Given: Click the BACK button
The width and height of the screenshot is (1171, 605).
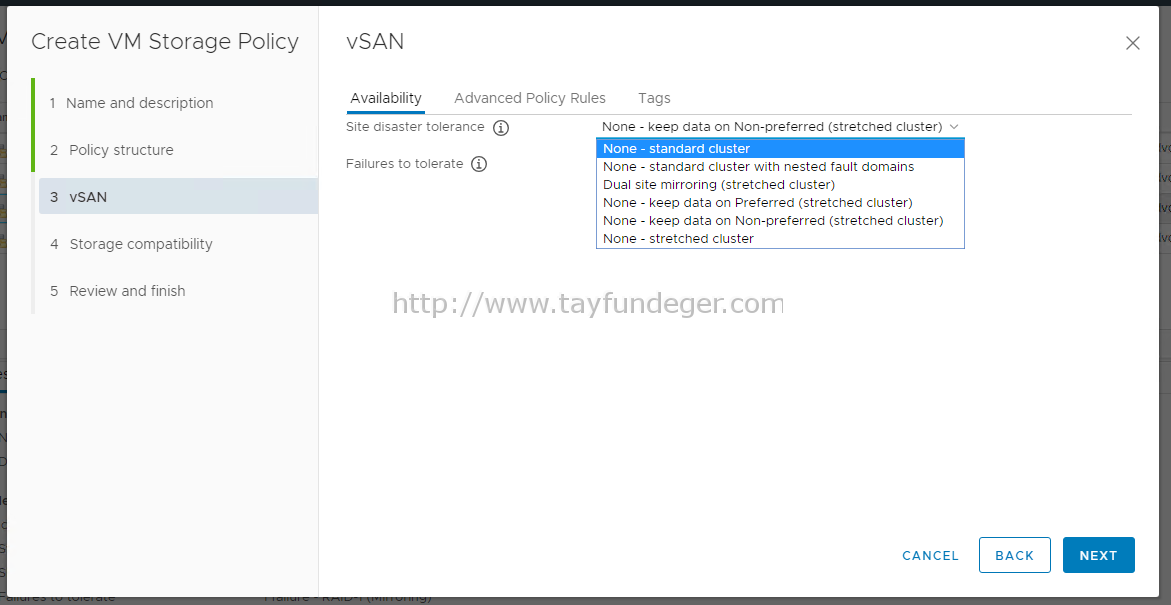Looking at the screenshot, I should [x=1015, y=555].
